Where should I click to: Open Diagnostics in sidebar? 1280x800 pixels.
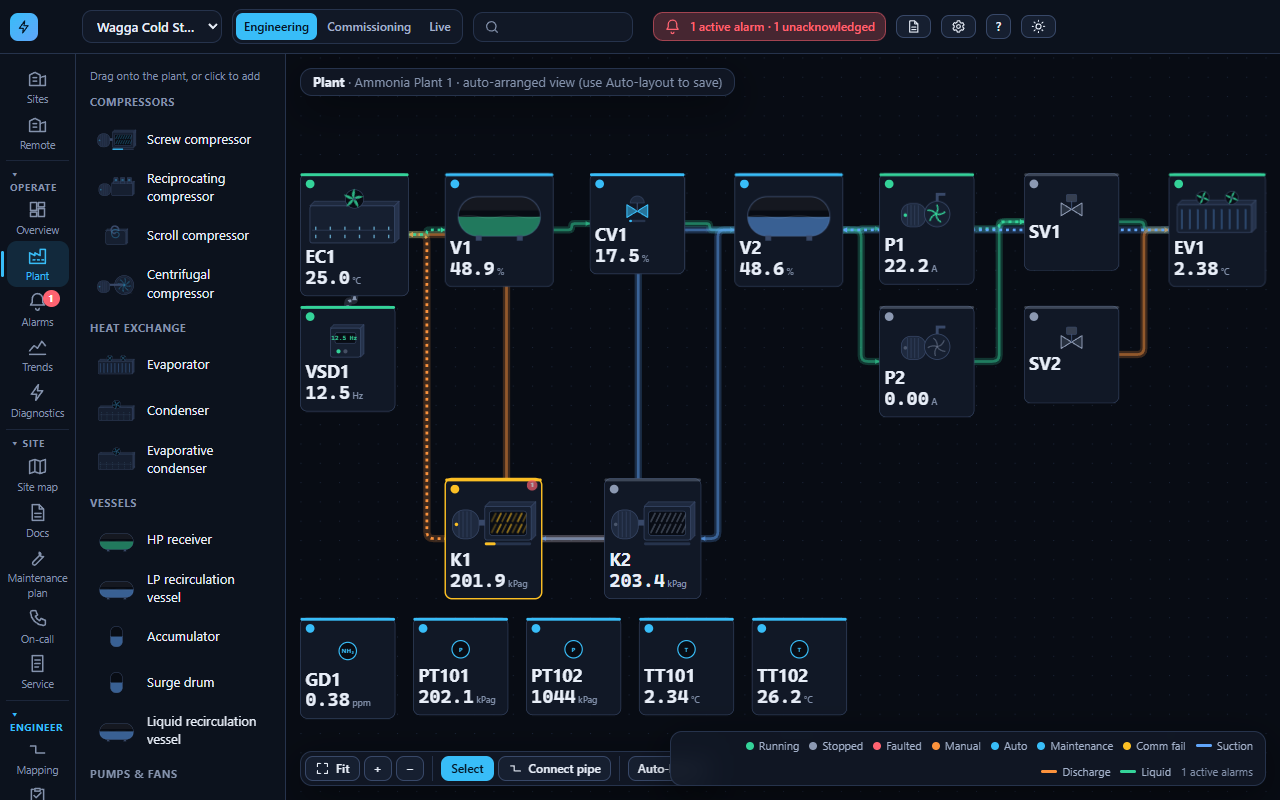click(x=37, y=401)
